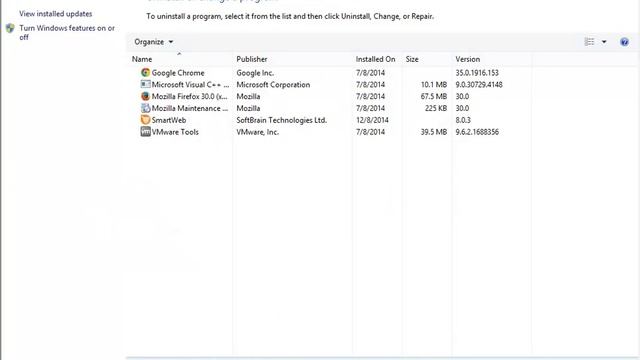Open Help with the question mark icon

624,42
